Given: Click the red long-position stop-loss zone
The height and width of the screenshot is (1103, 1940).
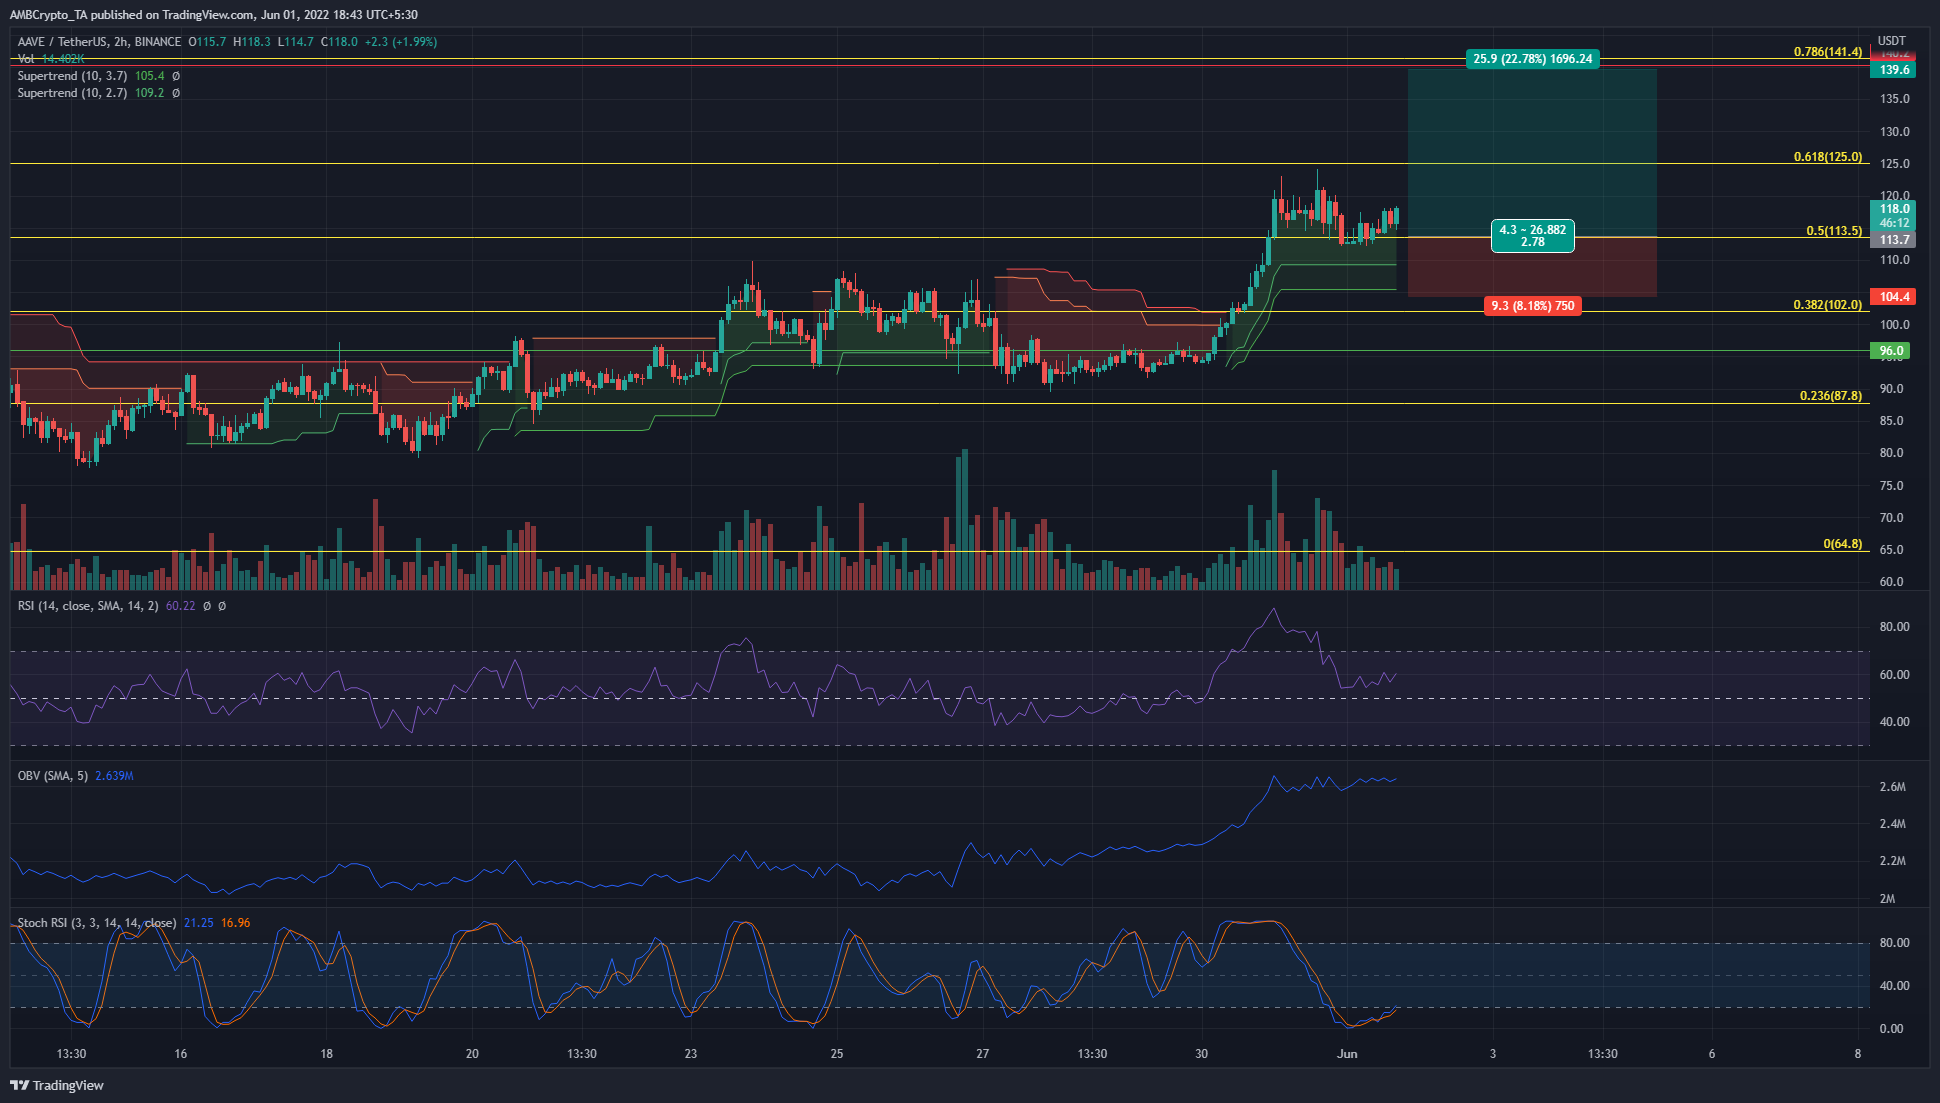Looking at the screenshot, I should tap(1532, 267).
